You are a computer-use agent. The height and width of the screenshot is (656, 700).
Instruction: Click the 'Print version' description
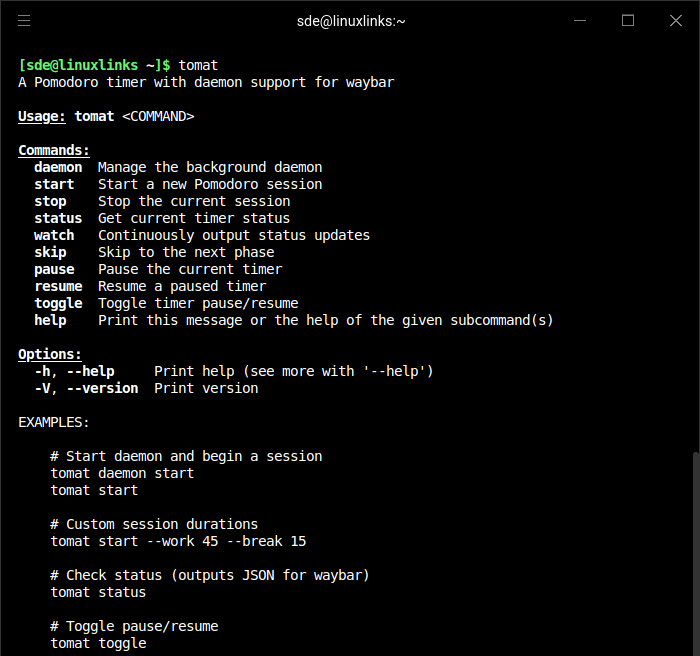click(206, 388)
